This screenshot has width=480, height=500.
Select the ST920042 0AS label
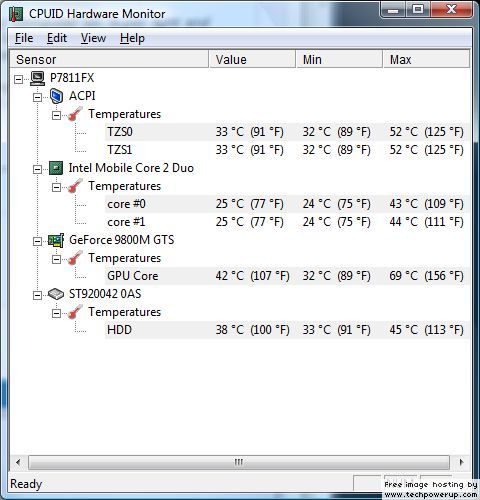(105, 294)
